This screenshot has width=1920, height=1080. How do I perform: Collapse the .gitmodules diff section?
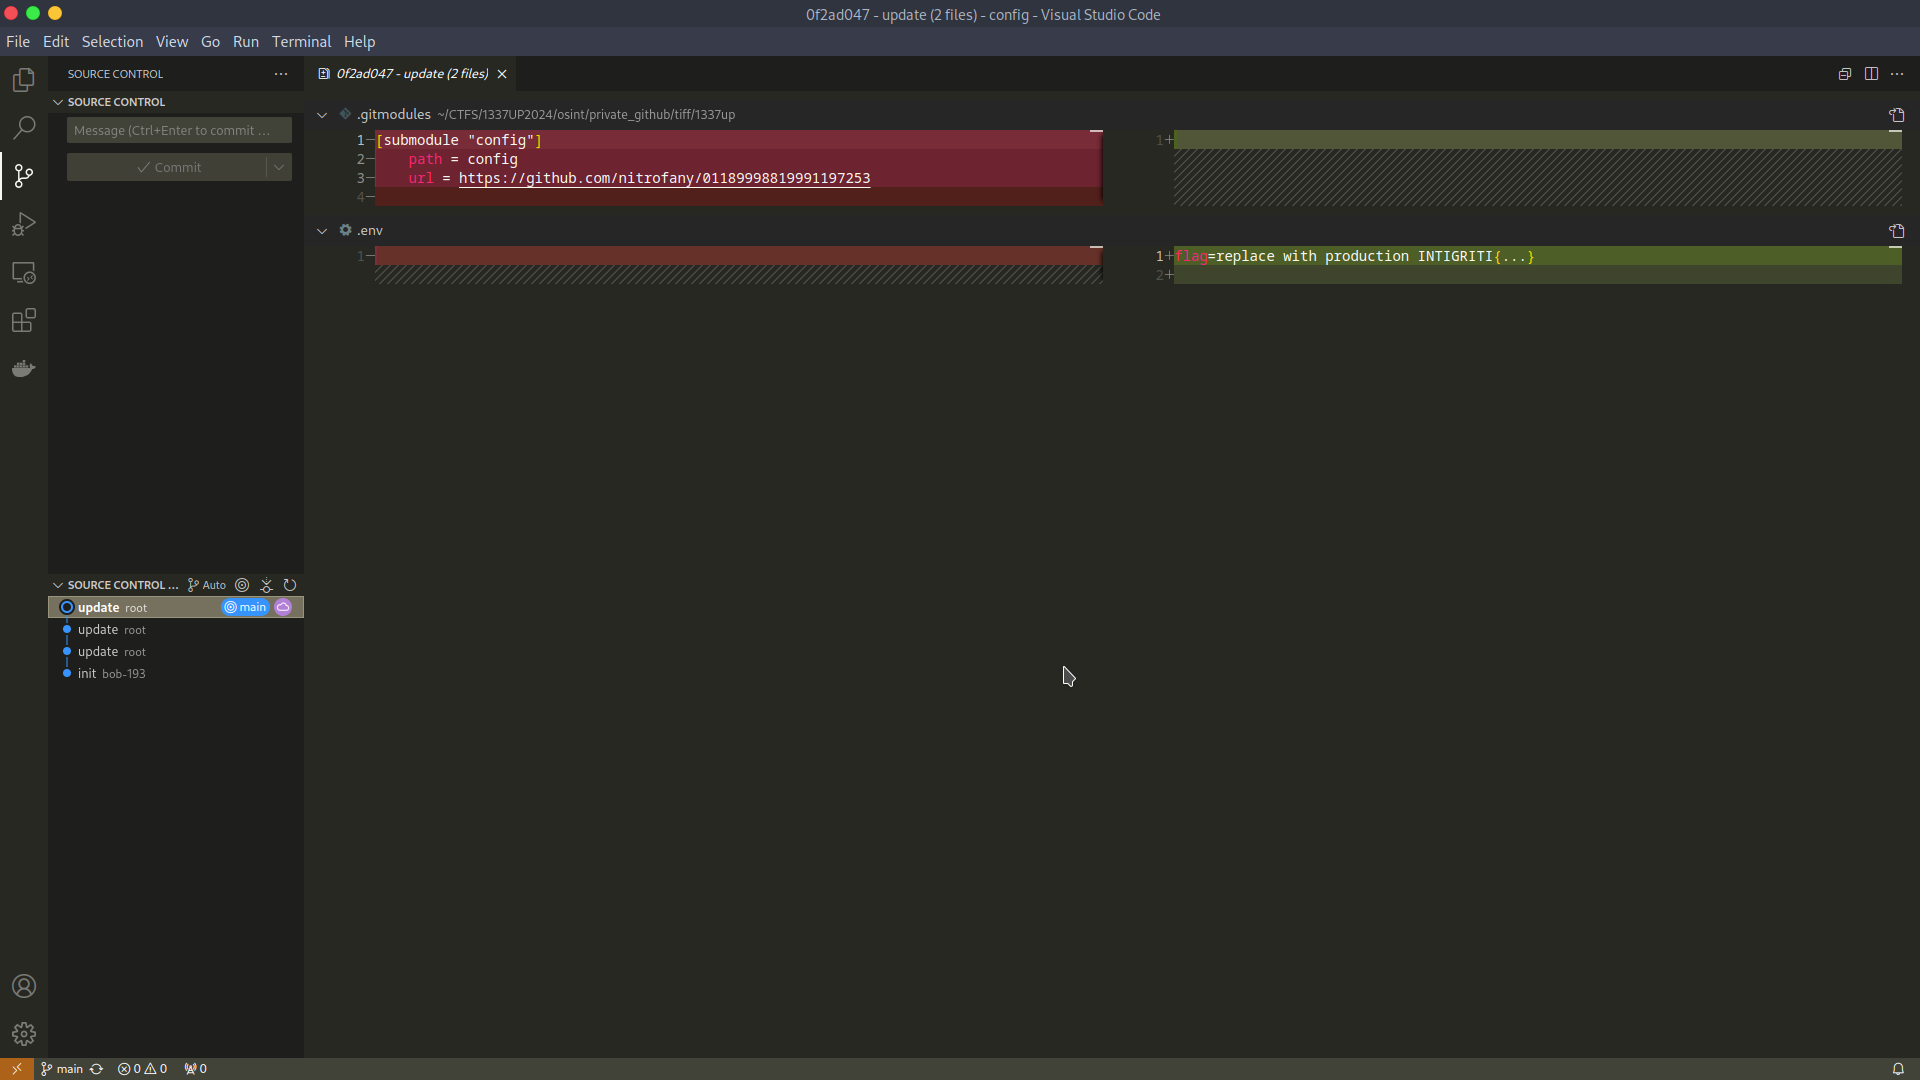click(x=322, y=115)
